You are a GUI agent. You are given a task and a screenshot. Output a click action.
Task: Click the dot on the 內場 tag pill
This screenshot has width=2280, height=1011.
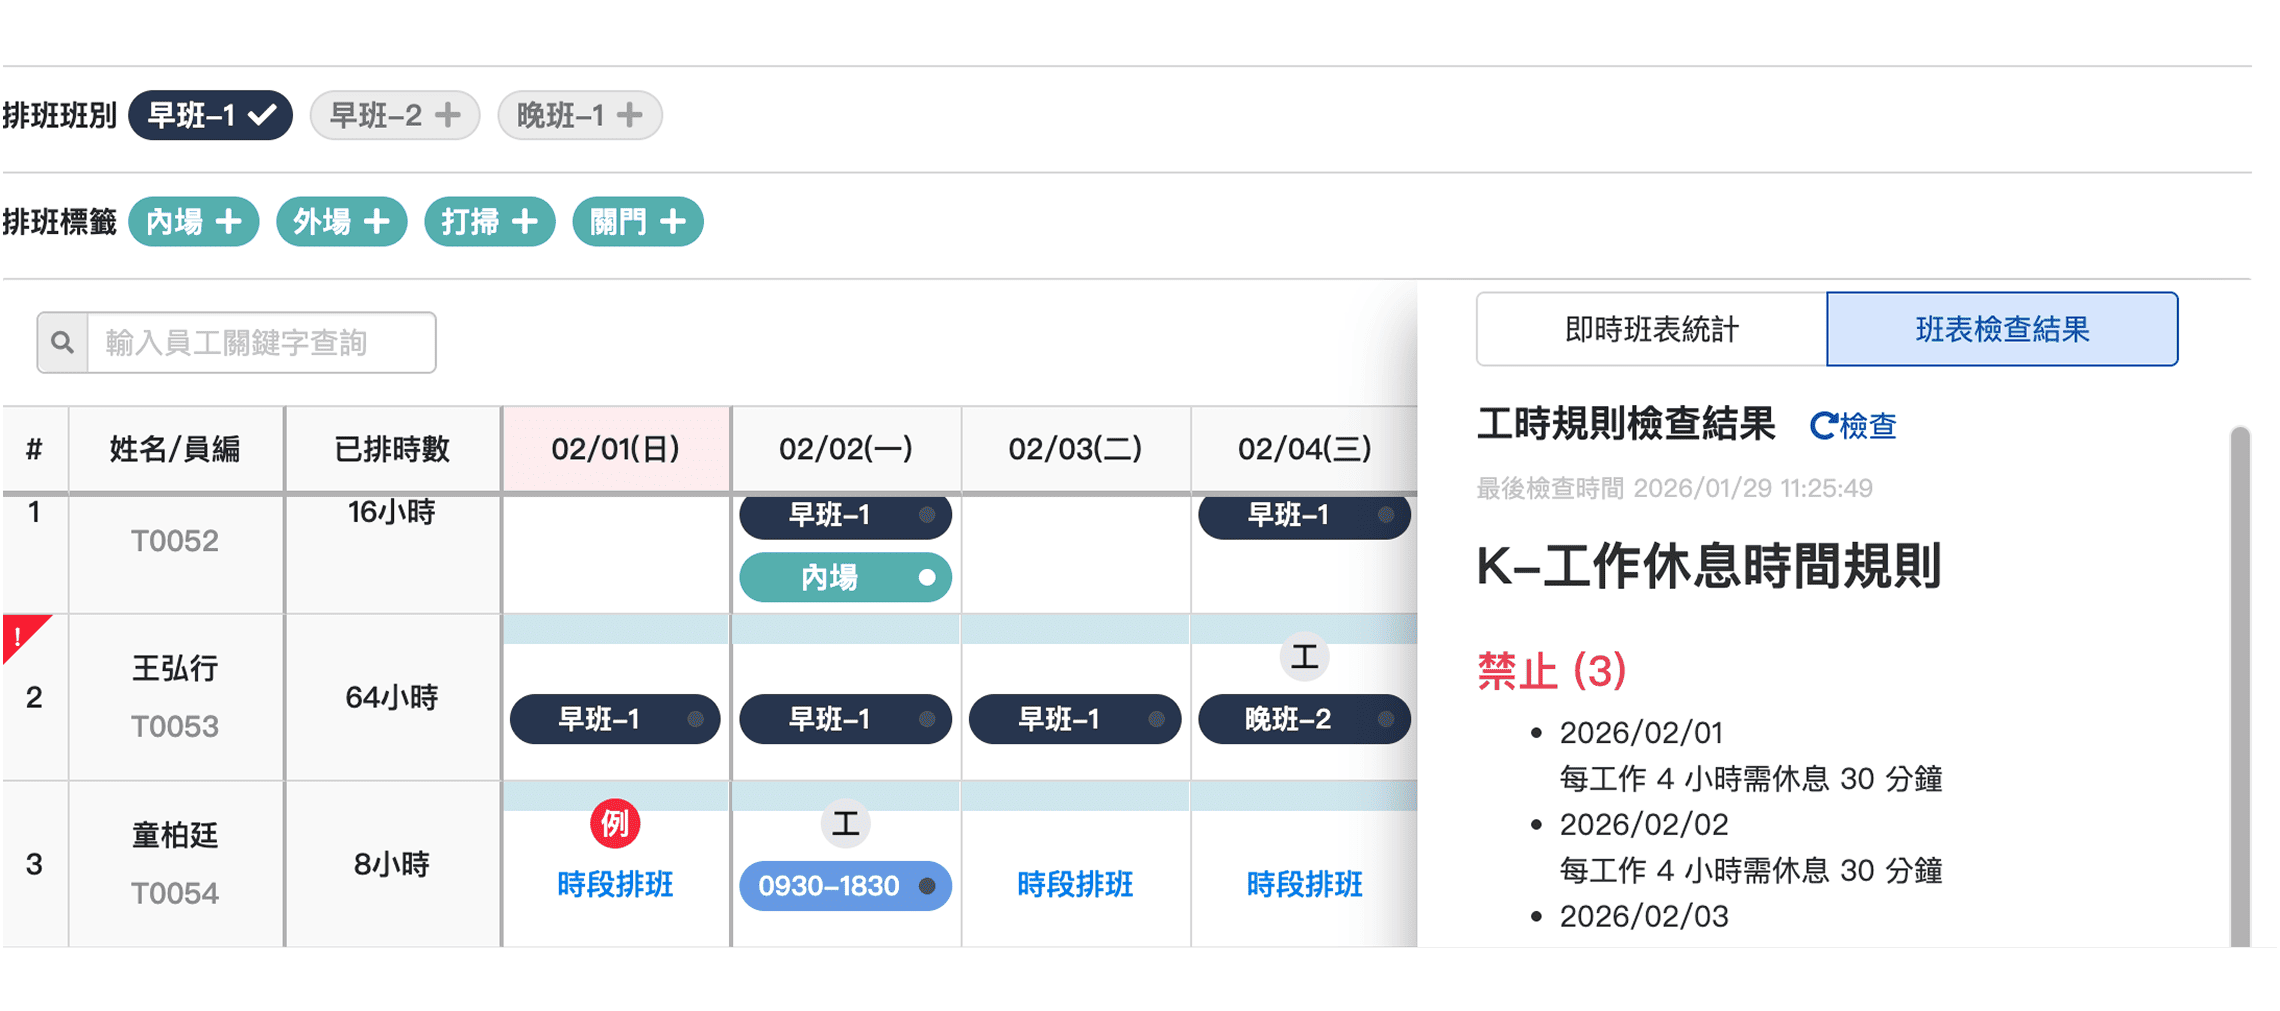[929, 577]
